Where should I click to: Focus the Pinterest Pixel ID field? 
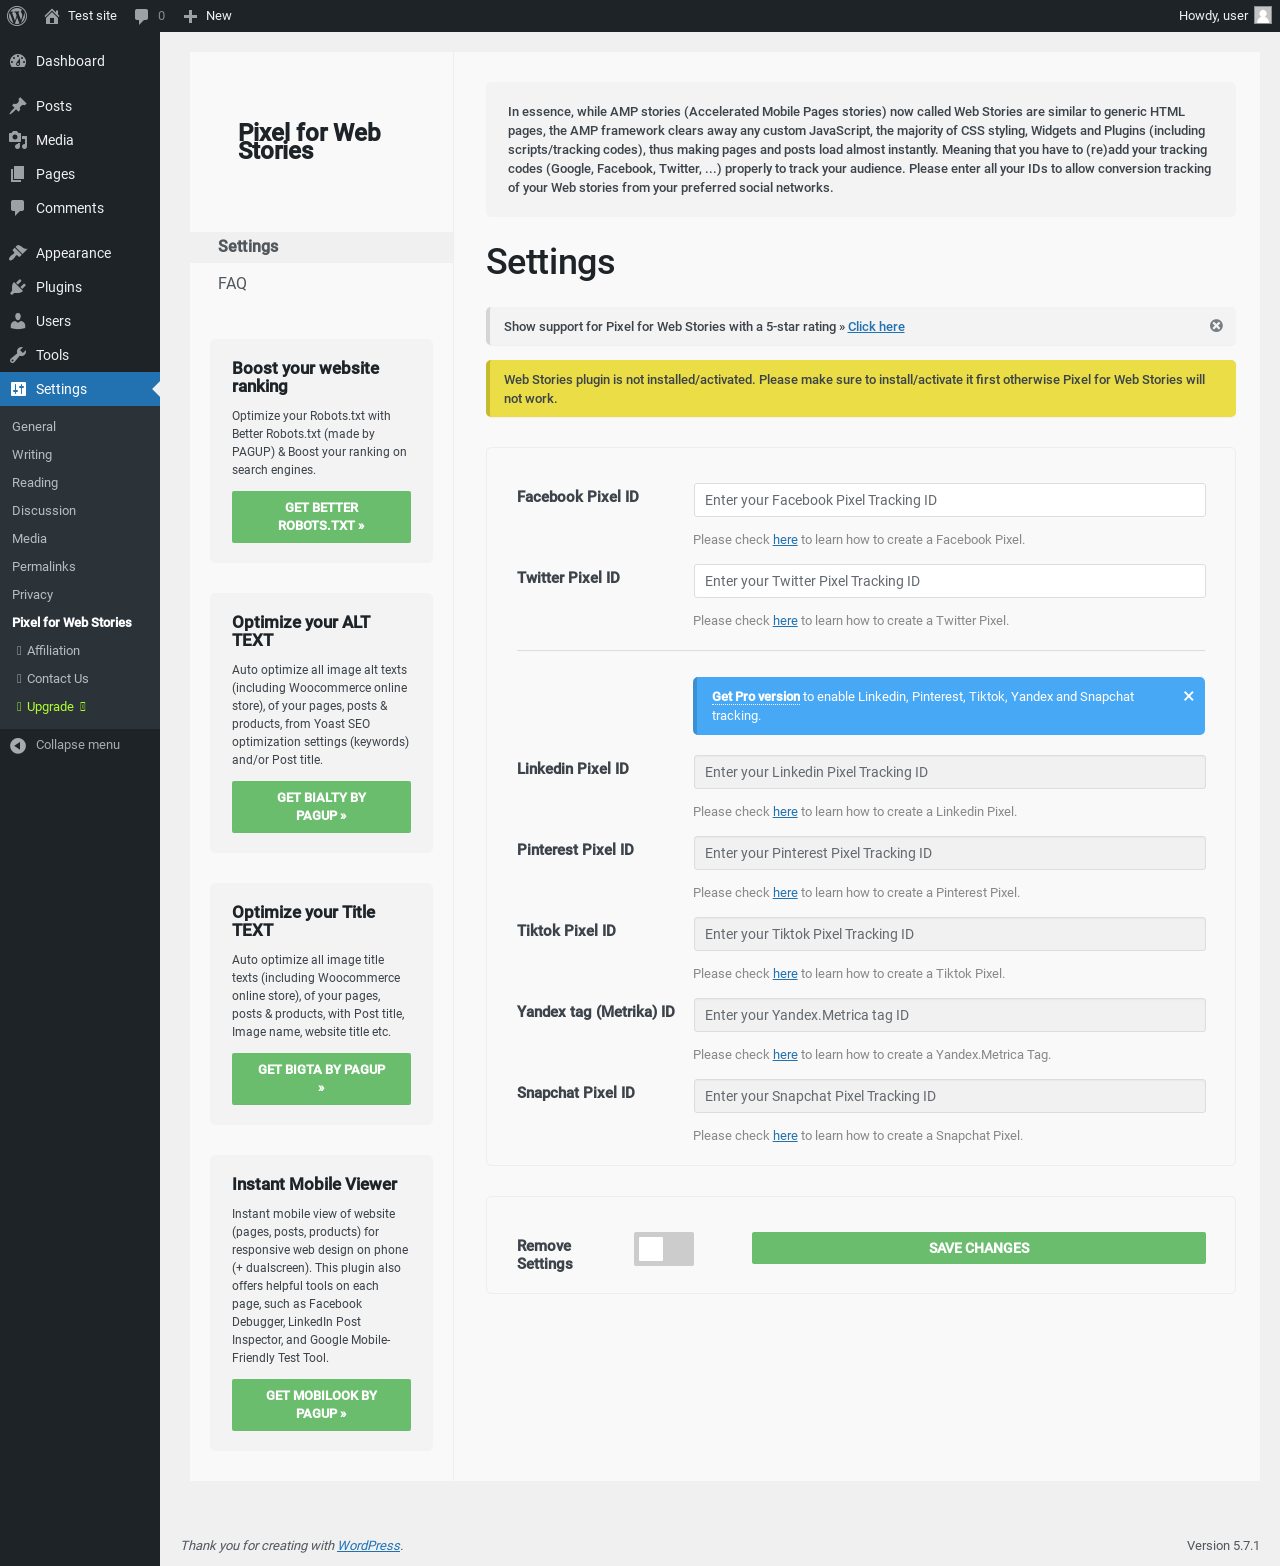(949, 853)
